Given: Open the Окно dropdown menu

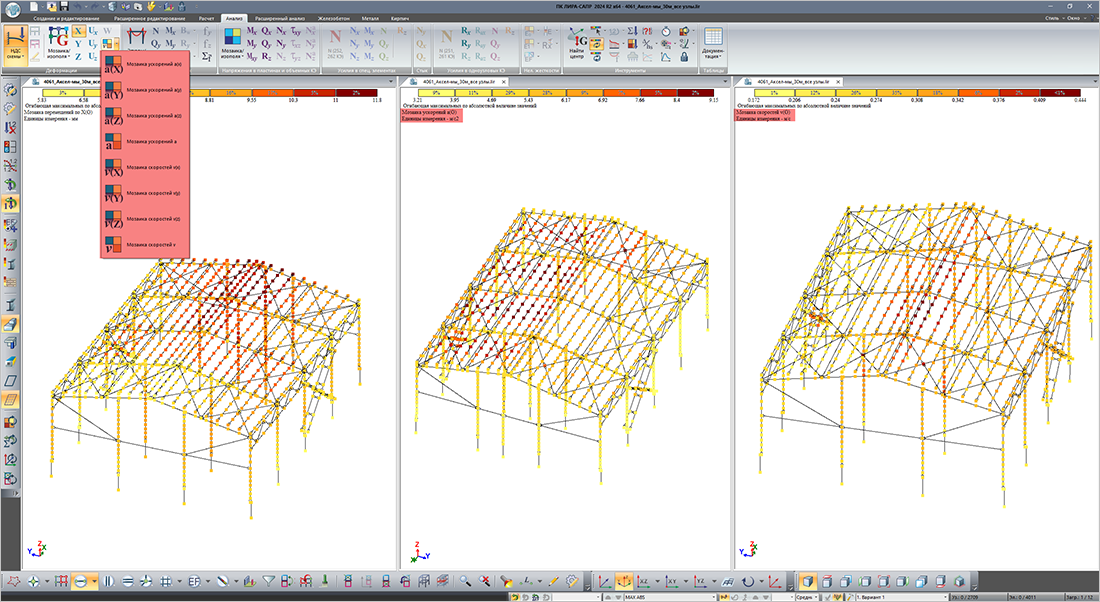Looking at the screenshot, I should point(1075,18).
